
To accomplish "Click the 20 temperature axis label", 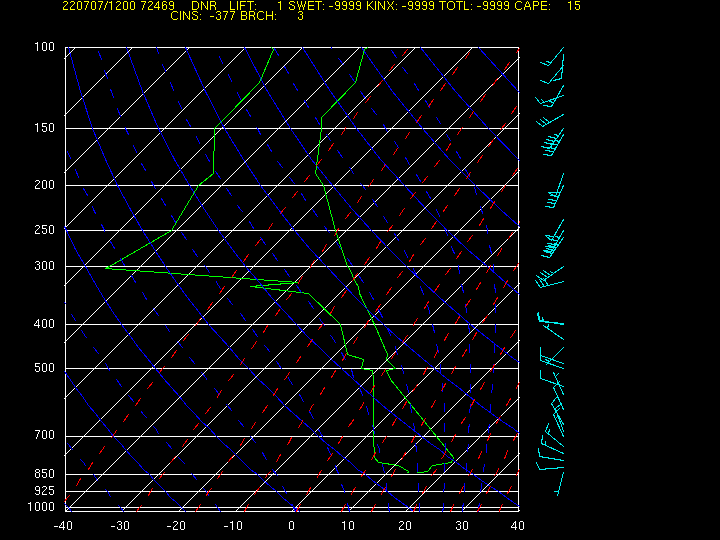I will [x=405, y=526].
